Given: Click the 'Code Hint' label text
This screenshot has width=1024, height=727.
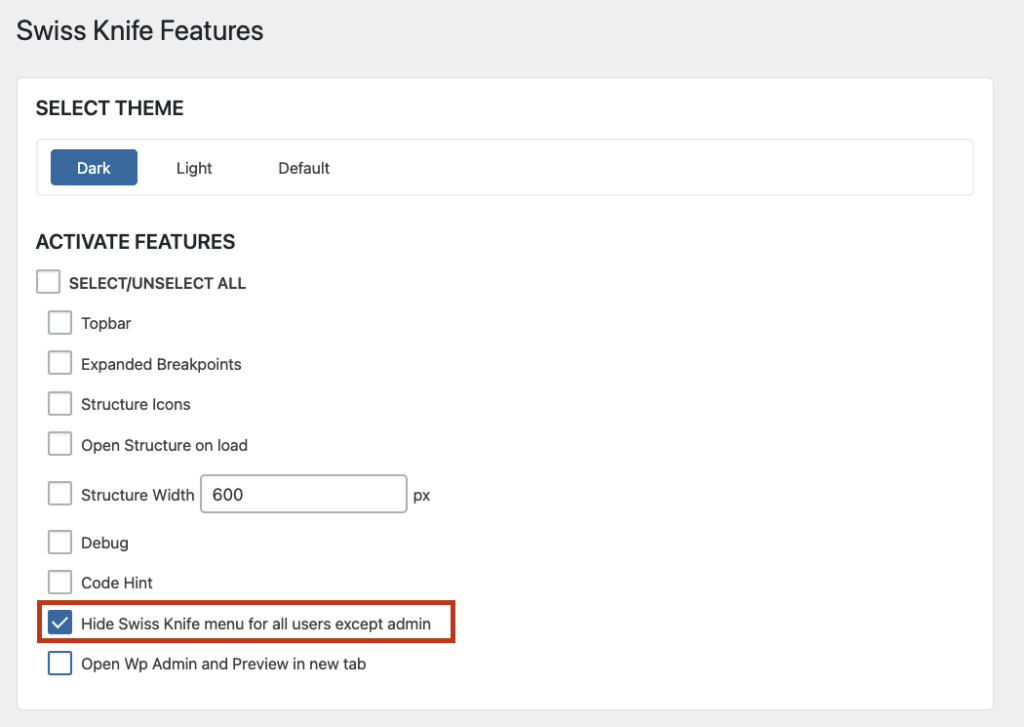Looking at the screenshot, I should click(x=117, y=583).
